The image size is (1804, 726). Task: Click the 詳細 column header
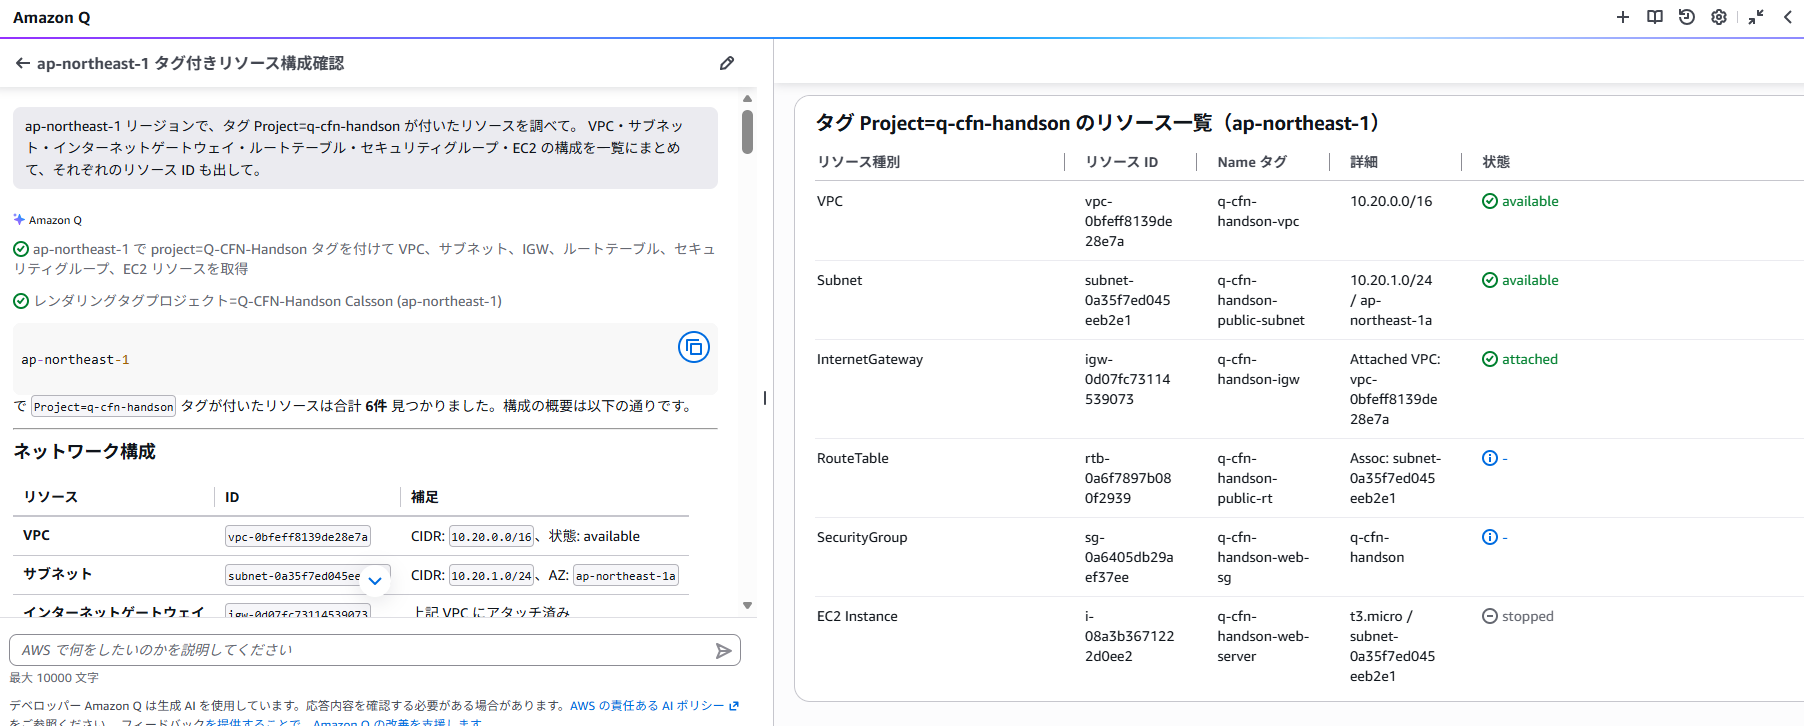(x=1364, y=162)
